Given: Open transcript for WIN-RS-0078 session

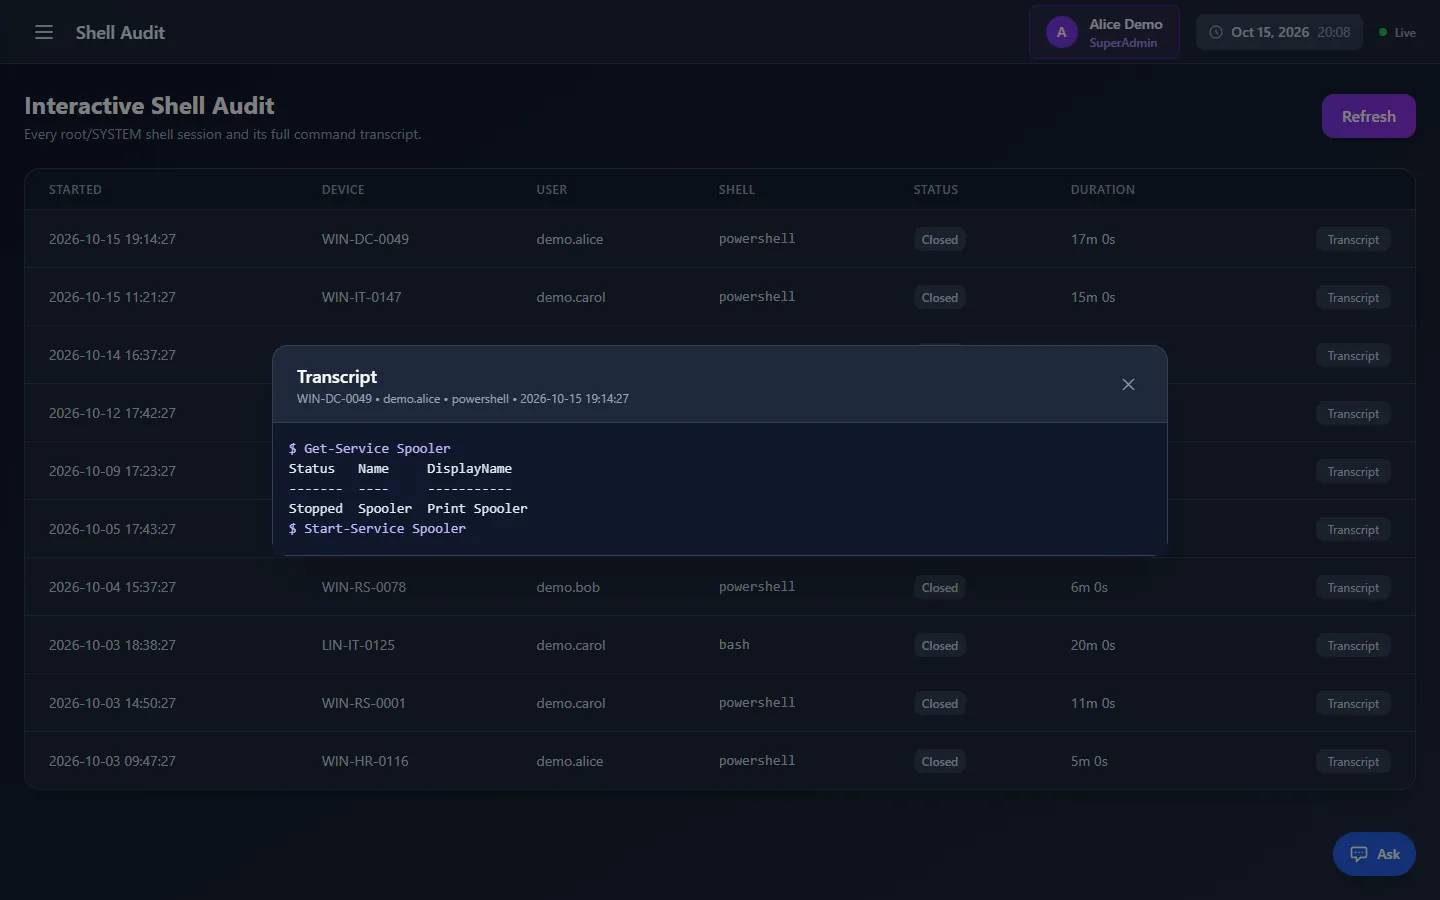Looking at the screenshot, I should point(1353,588).
